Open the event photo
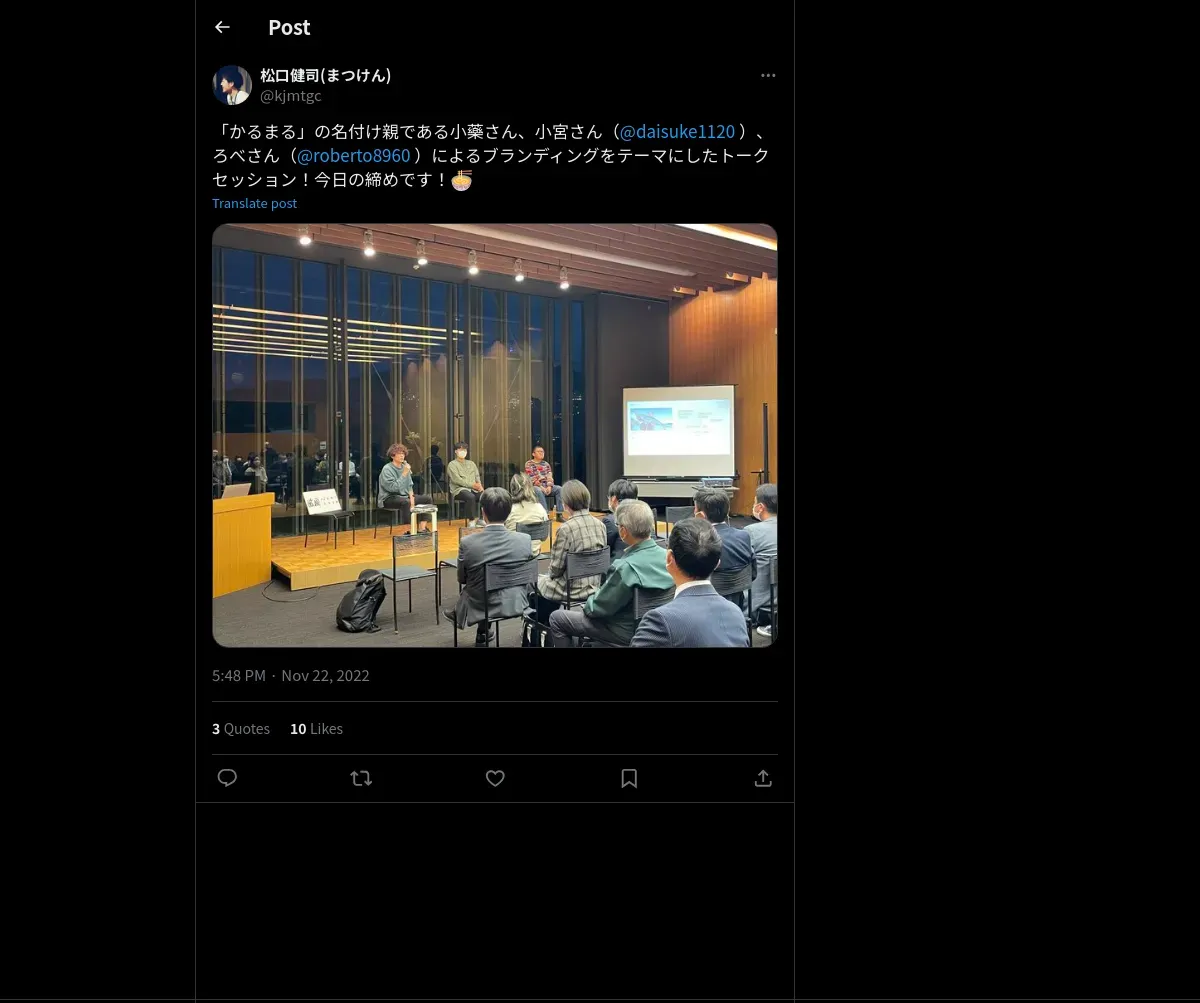This screenshot has width=1200, height=1003. coord(495,435)
